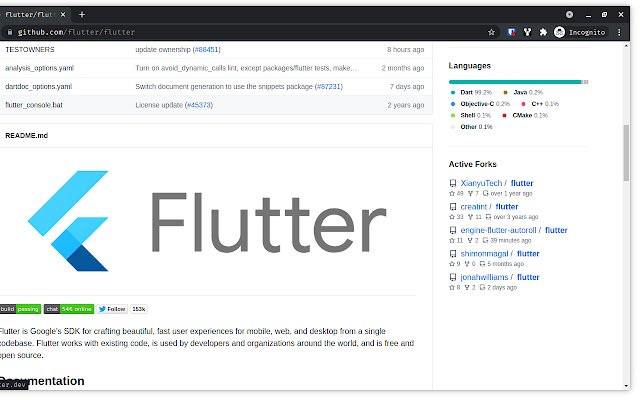Open pull request #87231 link
This screenshot has height=400, width=640.
[x=329, y=87]
